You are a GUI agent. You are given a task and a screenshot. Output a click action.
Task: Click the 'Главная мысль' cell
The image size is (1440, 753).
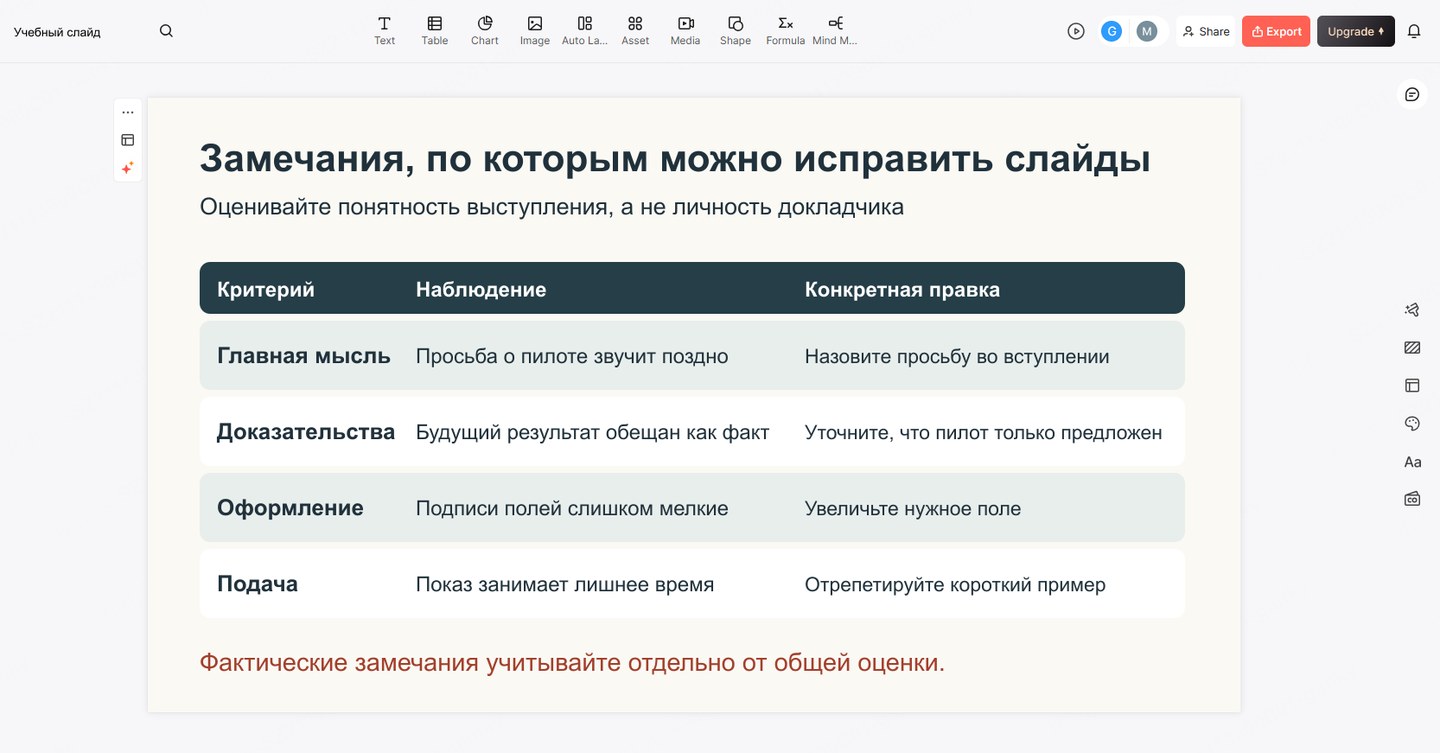pos(304,355)
